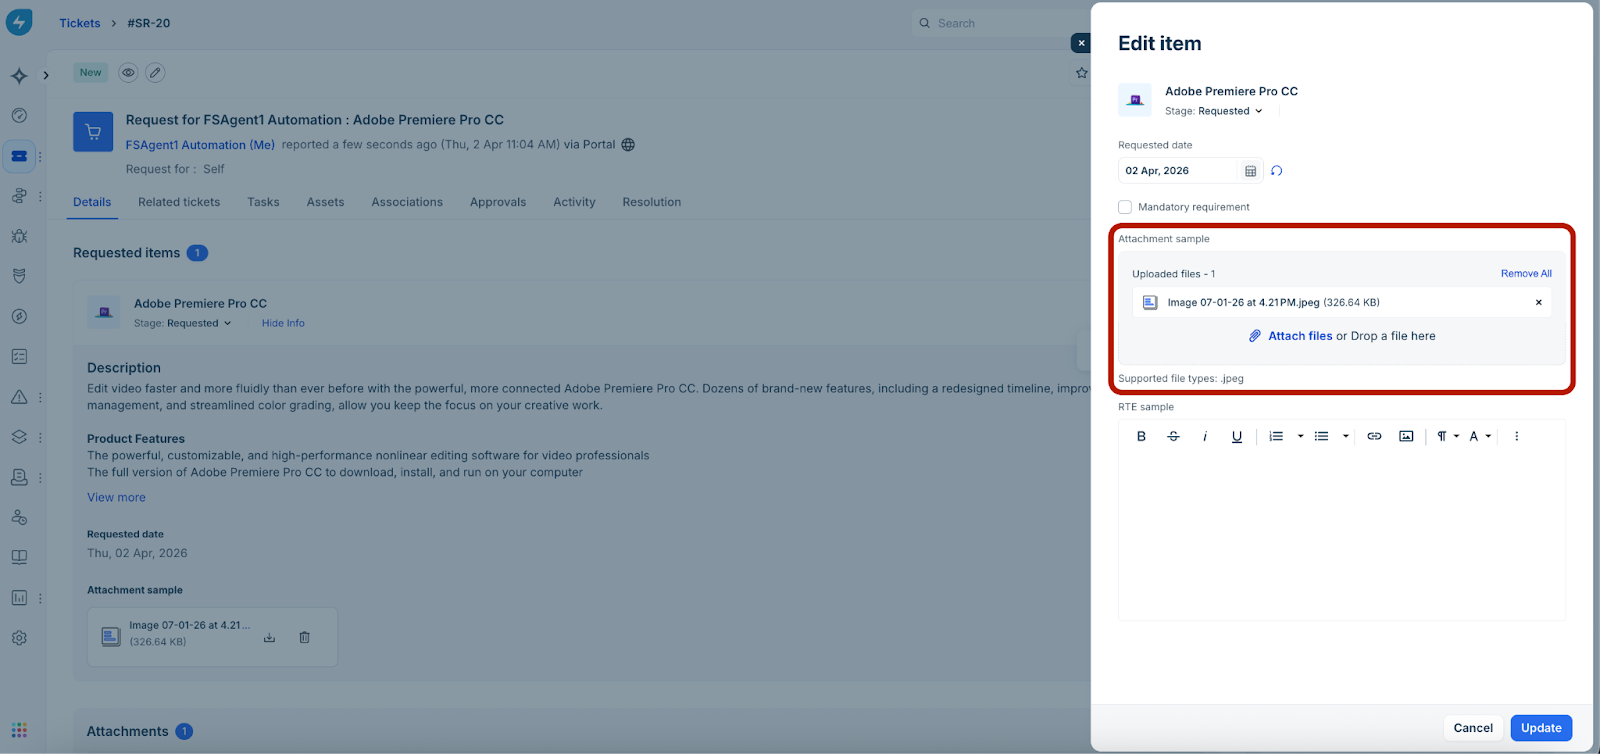The width and height of the screenshot is (1600, 754).
Task: Open the Admin settings gear in sidebar
Action: (x=19, y=638)
